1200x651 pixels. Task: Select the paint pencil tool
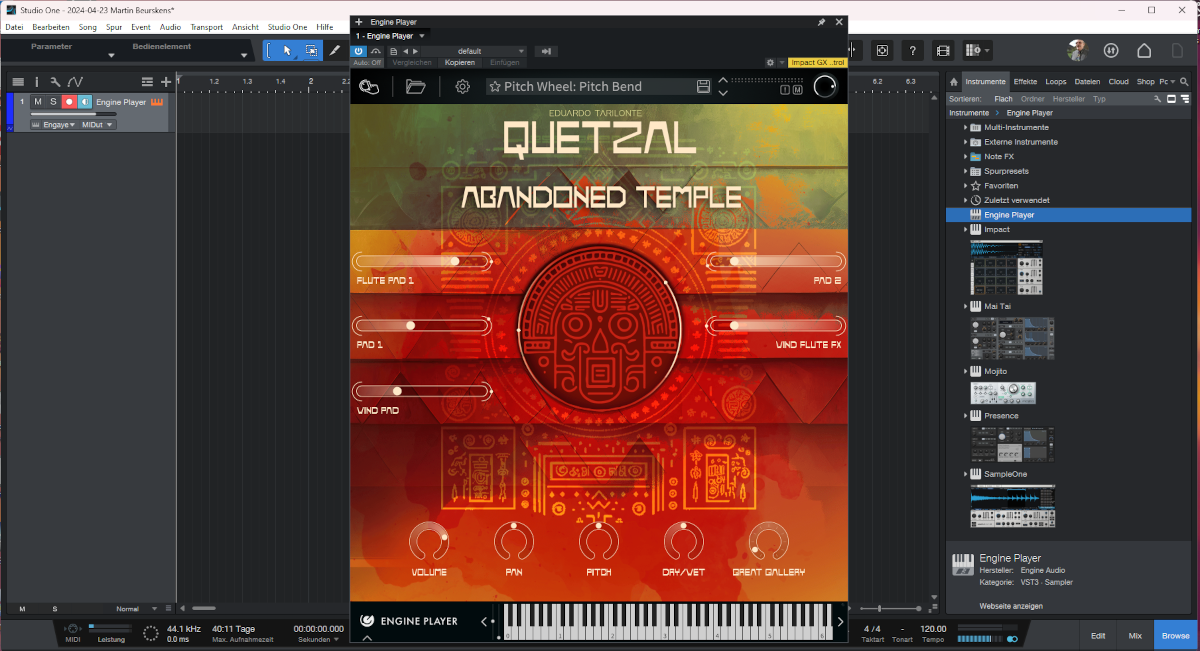click(x=335, y=50)
